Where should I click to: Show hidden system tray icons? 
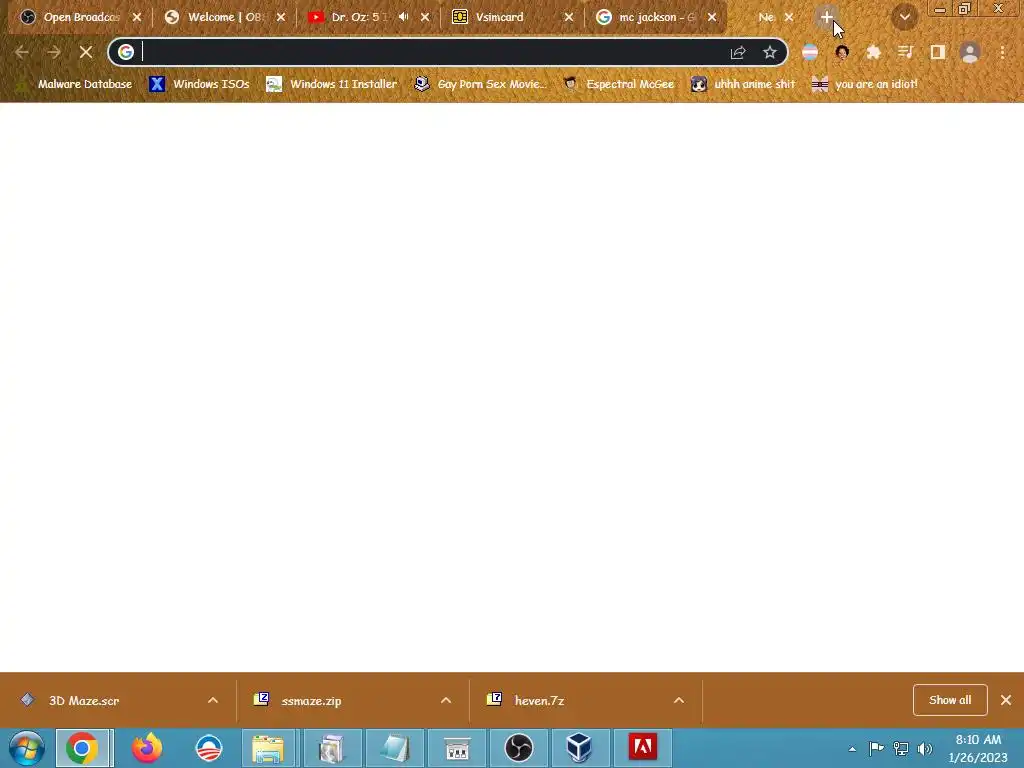point(852,749)
